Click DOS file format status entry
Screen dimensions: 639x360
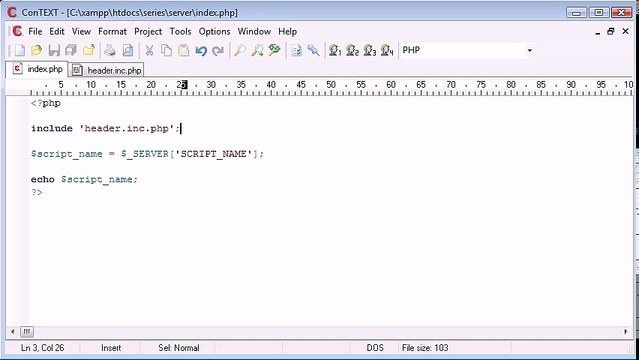pos(375,348)
